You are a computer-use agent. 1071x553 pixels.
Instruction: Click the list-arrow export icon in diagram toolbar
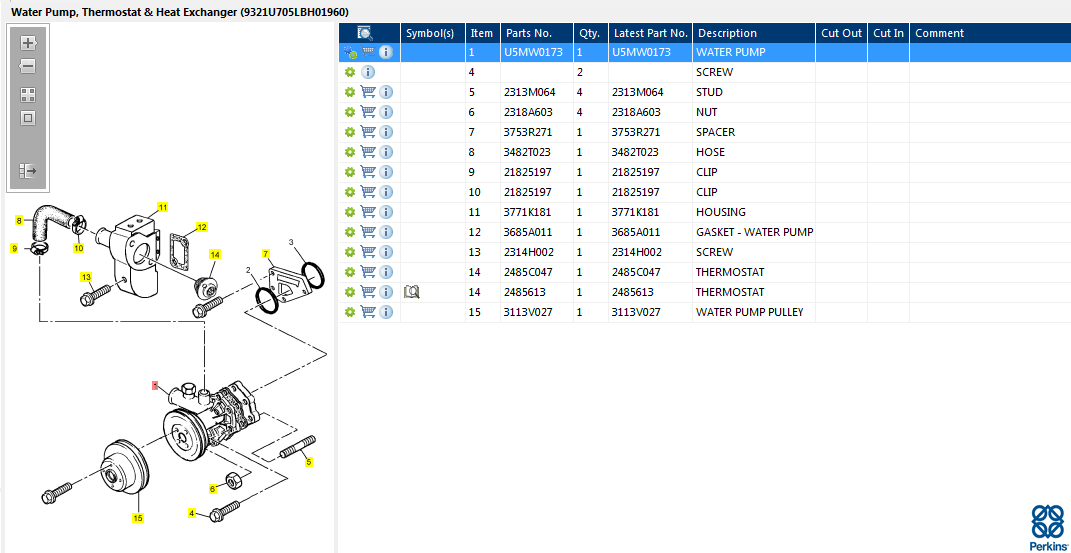[x=28, y=171]
